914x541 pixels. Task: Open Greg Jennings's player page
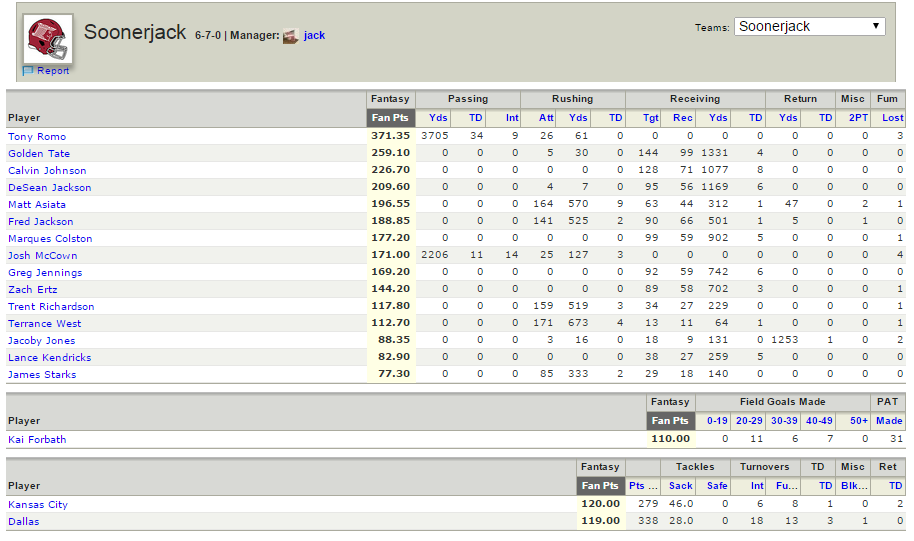[x=45, y=272]
